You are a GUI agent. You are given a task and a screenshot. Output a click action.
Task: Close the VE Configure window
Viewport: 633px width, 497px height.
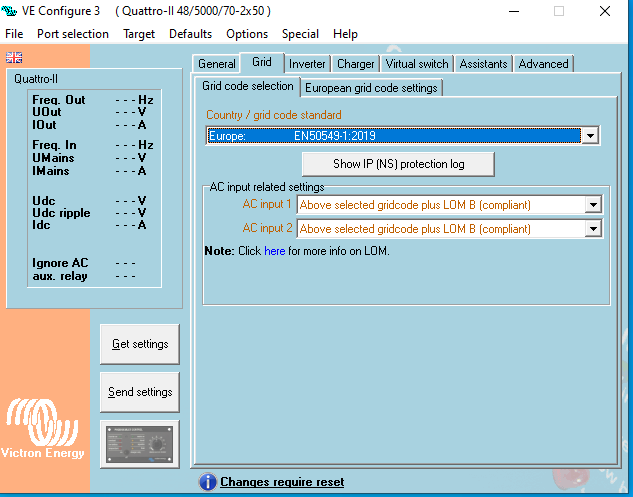(x=605, y=11)
